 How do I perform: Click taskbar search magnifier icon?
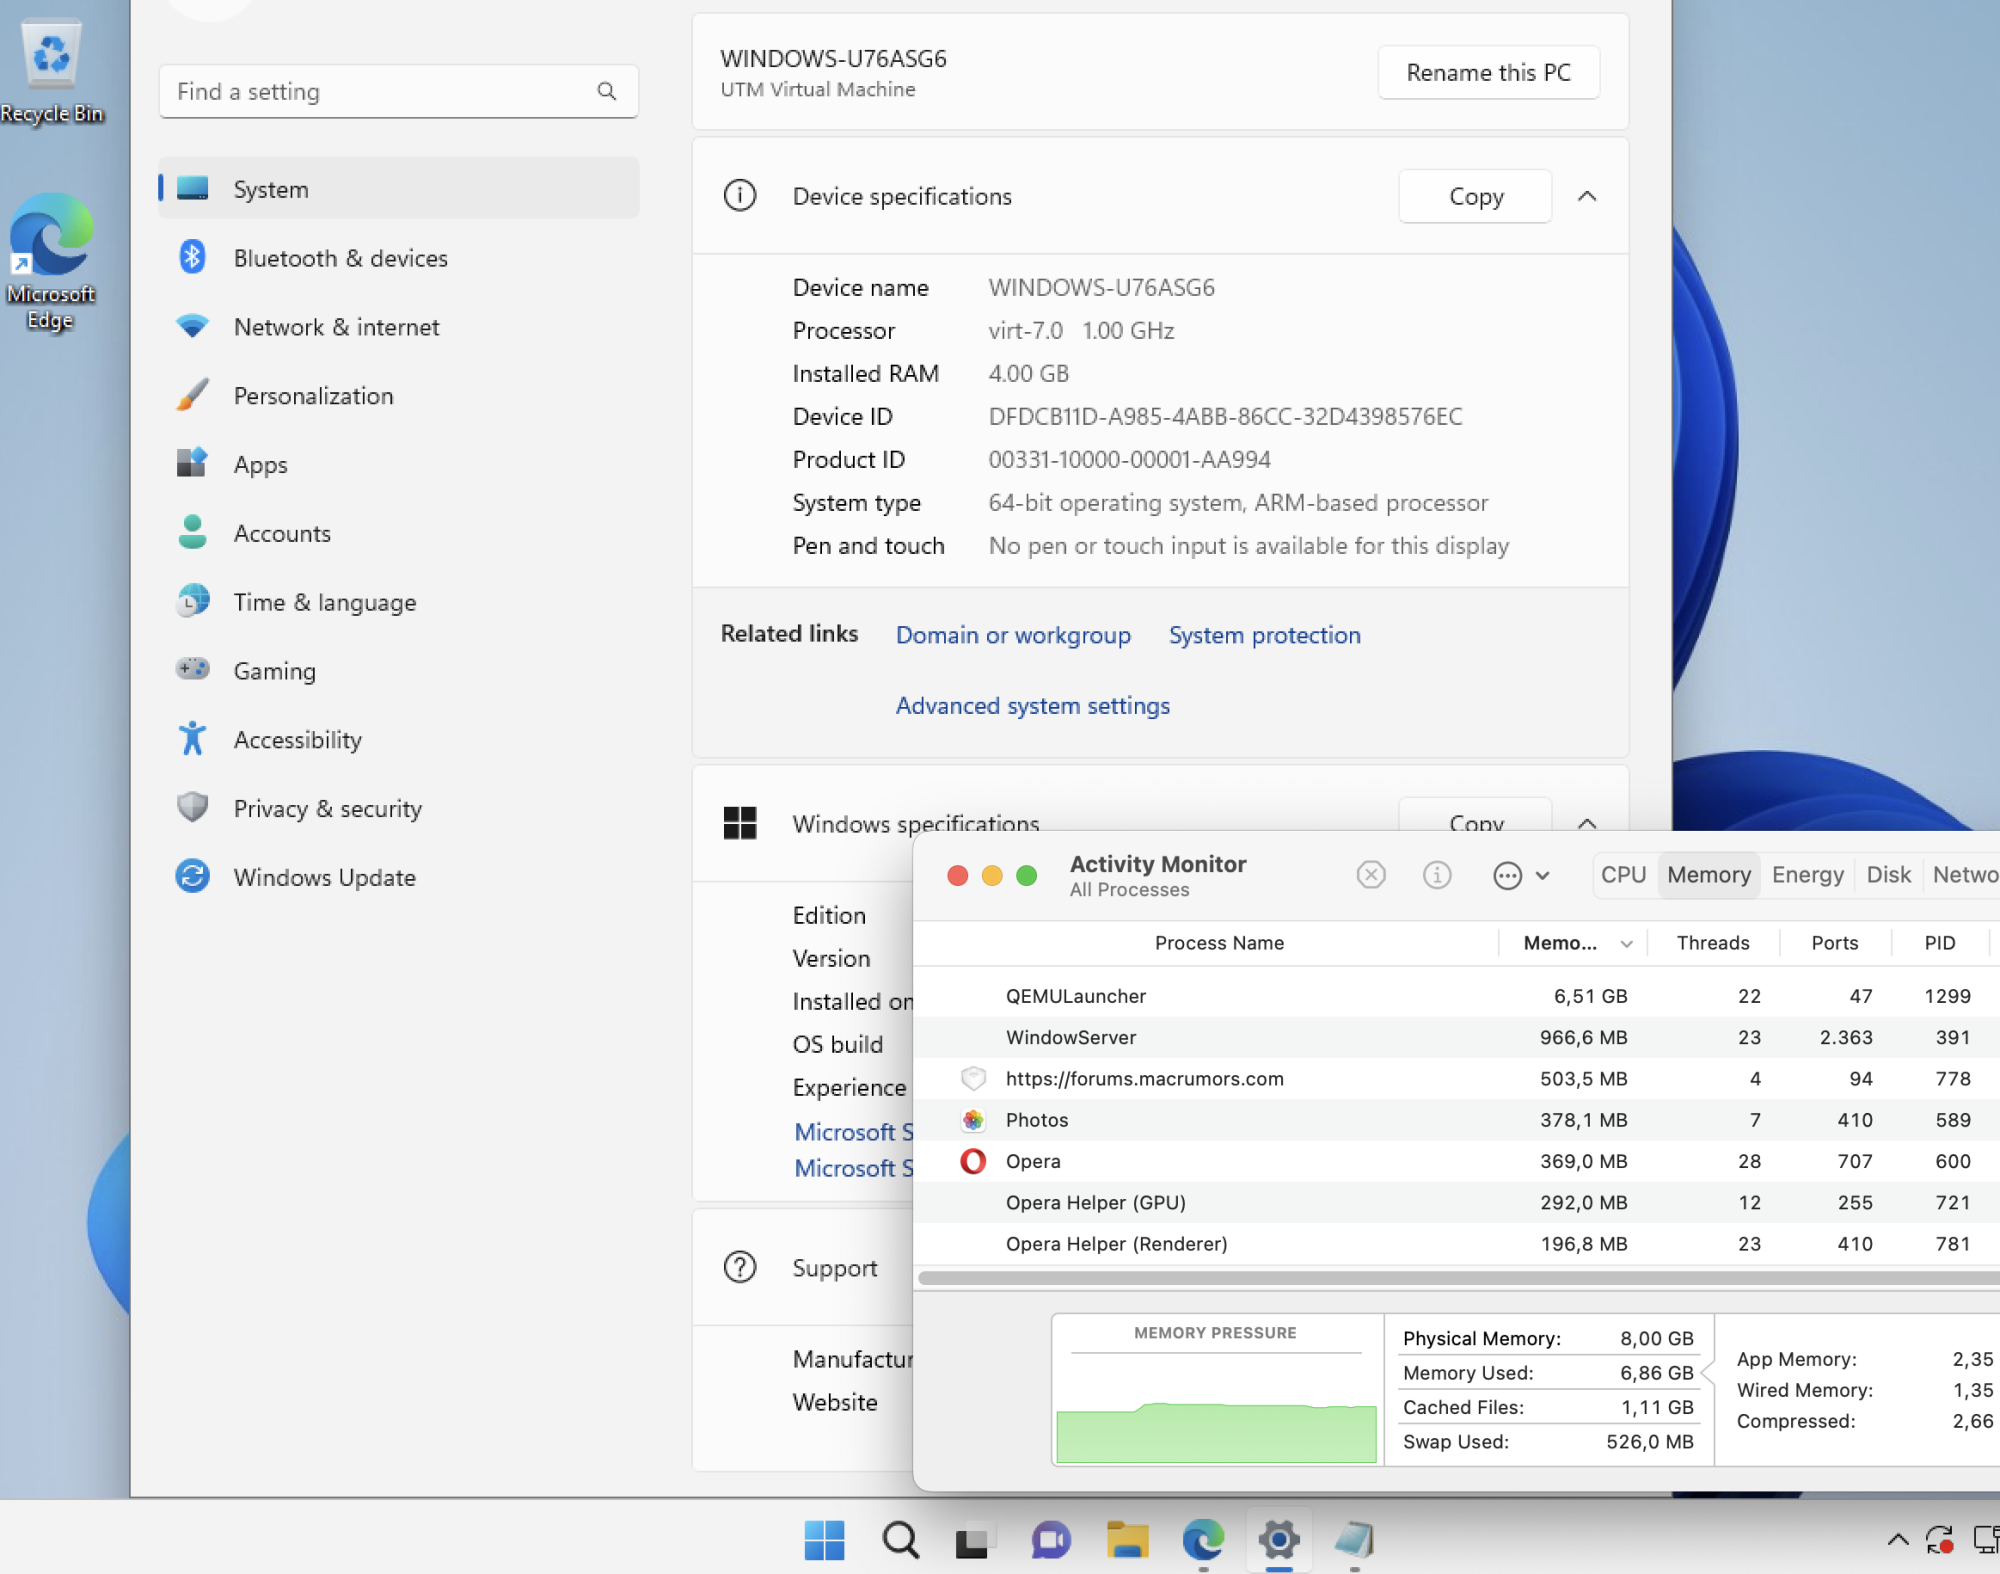tap(900, 1539)
